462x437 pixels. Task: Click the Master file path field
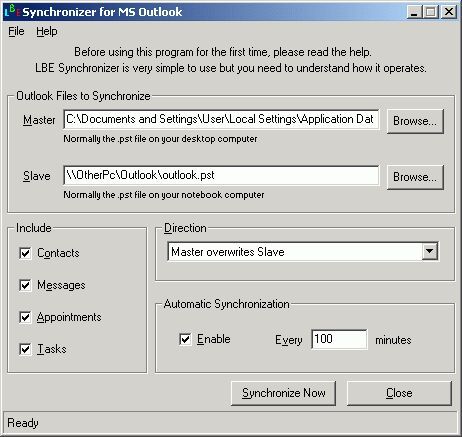[x=221, y=119]
